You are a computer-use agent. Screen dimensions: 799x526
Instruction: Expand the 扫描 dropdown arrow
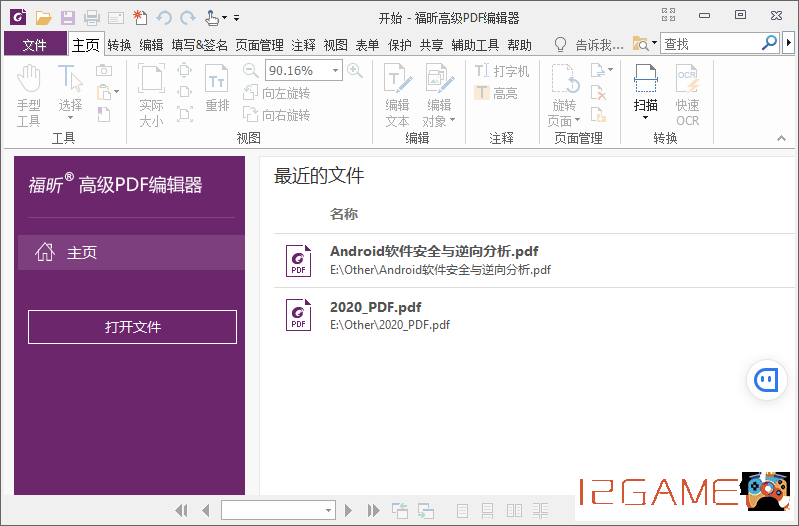coord(646,118)
